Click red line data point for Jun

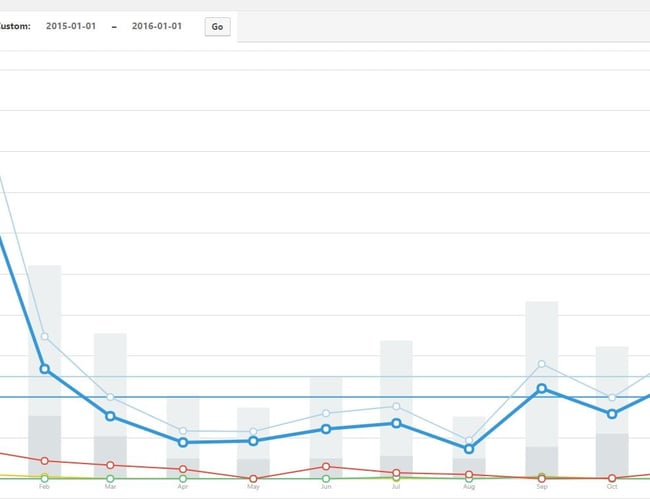pos(326,466)
